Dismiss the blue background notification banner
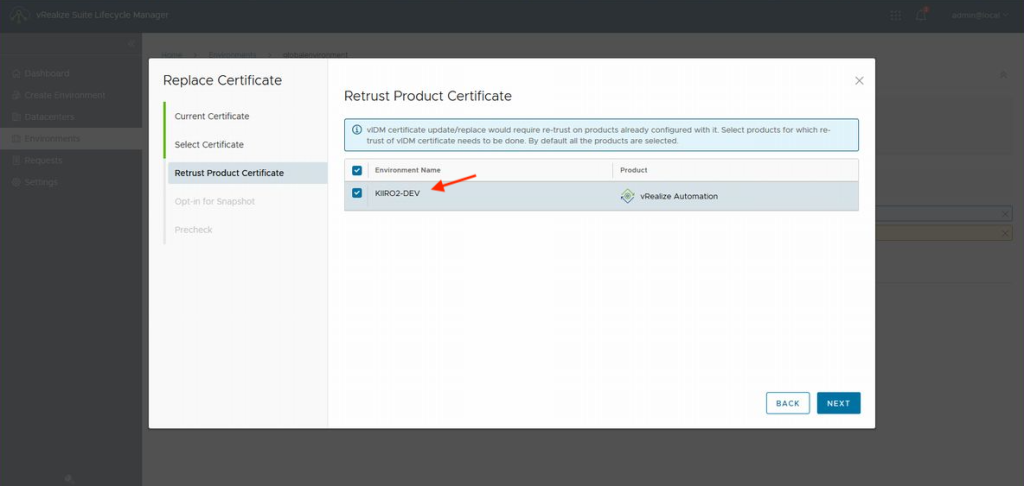 (1005, 214)
